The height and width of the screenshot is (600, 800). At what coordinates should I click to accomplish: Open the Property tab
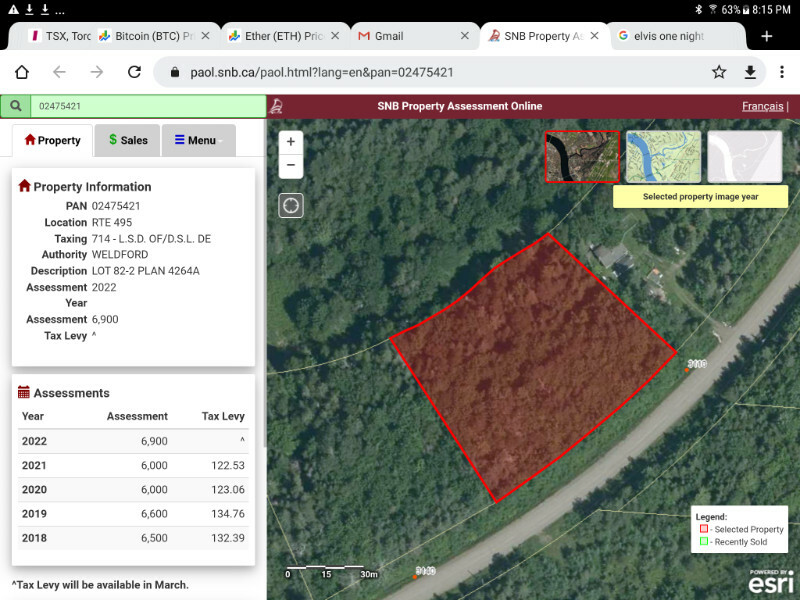pyautogui.click(x=53, y=140)
